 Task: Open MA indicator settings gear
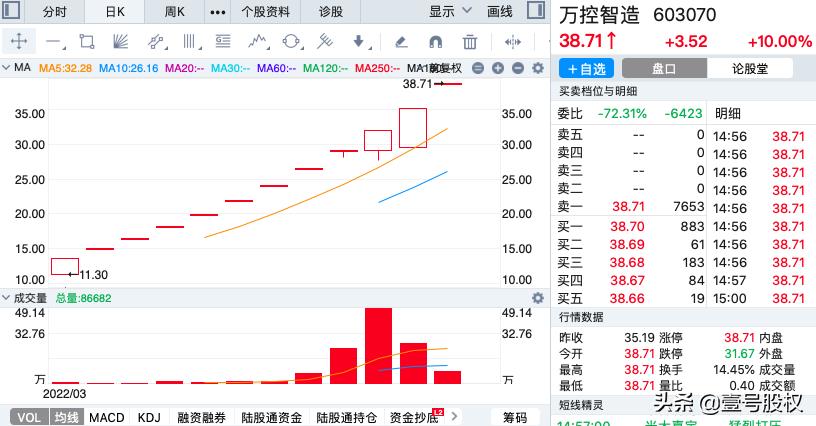point(538,68)
